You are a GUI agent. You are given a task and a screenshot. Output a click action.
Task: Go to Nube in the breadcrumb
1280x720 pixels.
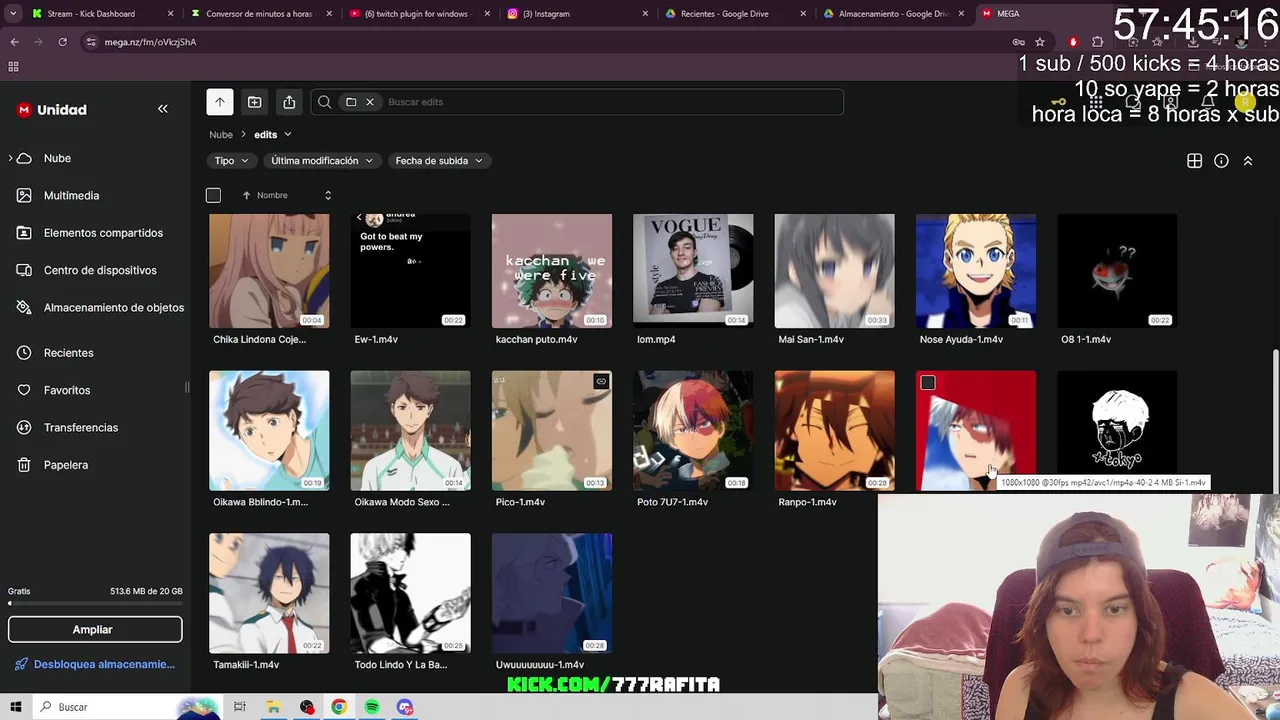click(x=221, y=135)
